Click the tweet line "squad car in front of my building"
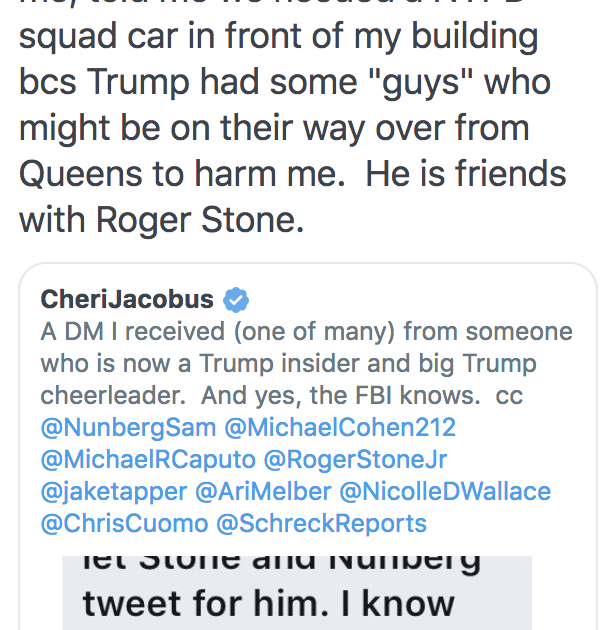Viewport: 614px width, 630px height. click(278, 37)
